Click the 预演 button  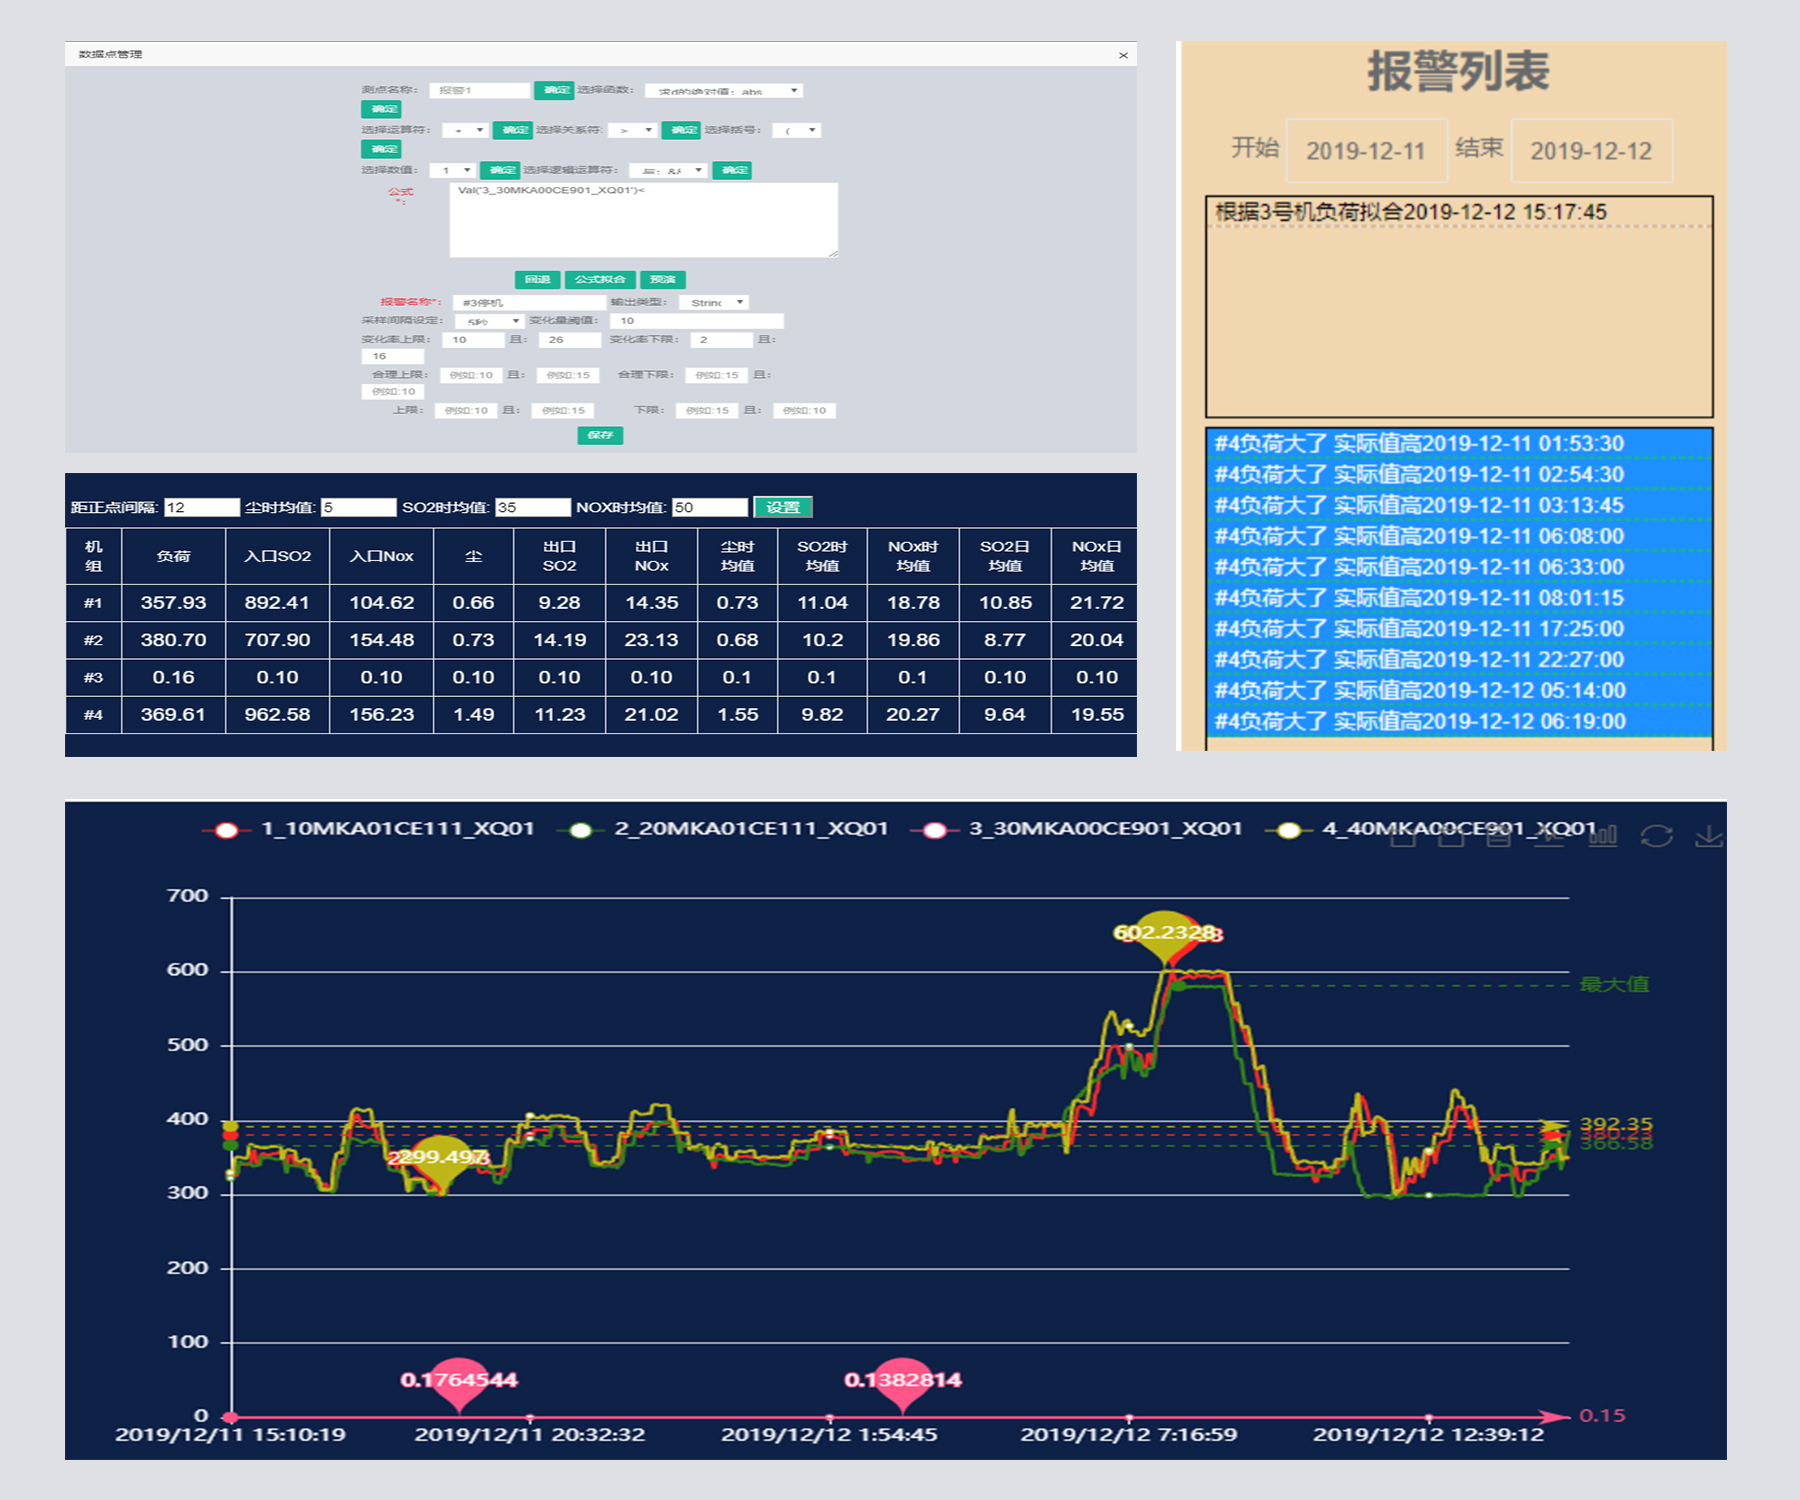662,279
